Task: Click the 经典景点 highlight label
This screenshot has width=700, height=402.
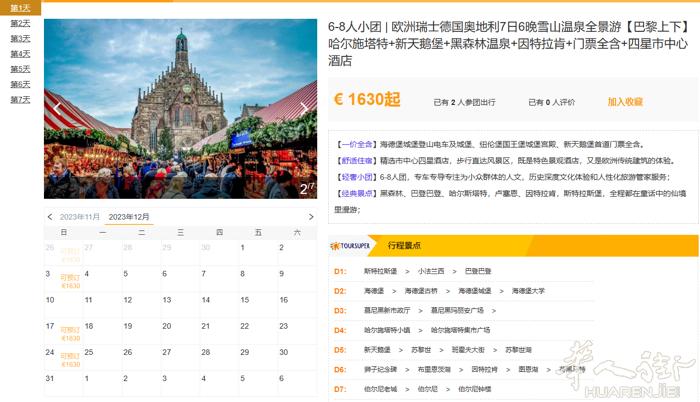Action: click(x=357, y=193)
